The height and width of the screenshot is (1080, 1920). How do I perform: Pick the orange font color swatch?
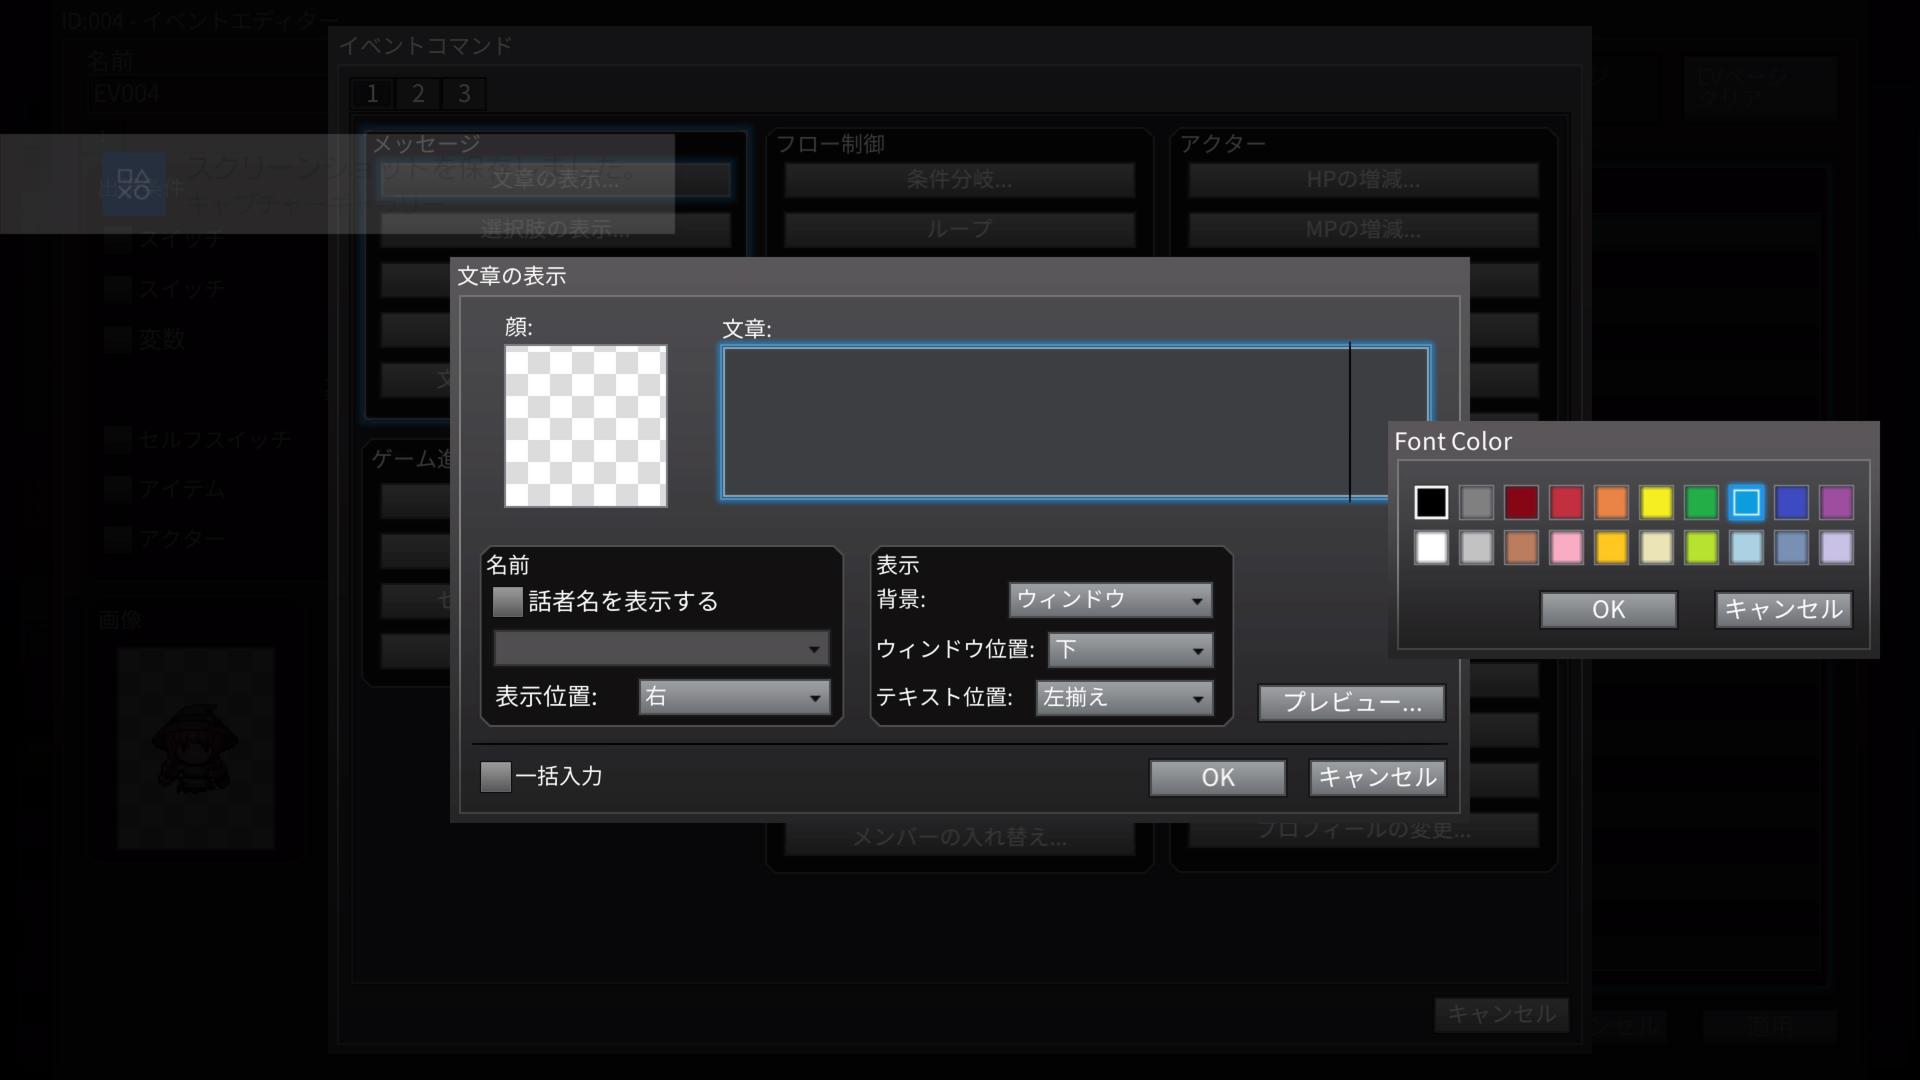click(1611, 502)
